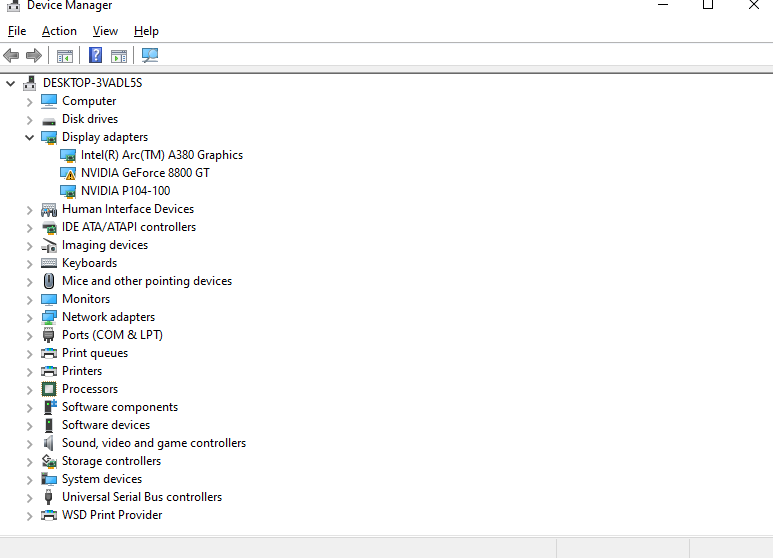Expand the Universal Serial Bus controllers node
773x558 pixels.
(x=30, y=497)
